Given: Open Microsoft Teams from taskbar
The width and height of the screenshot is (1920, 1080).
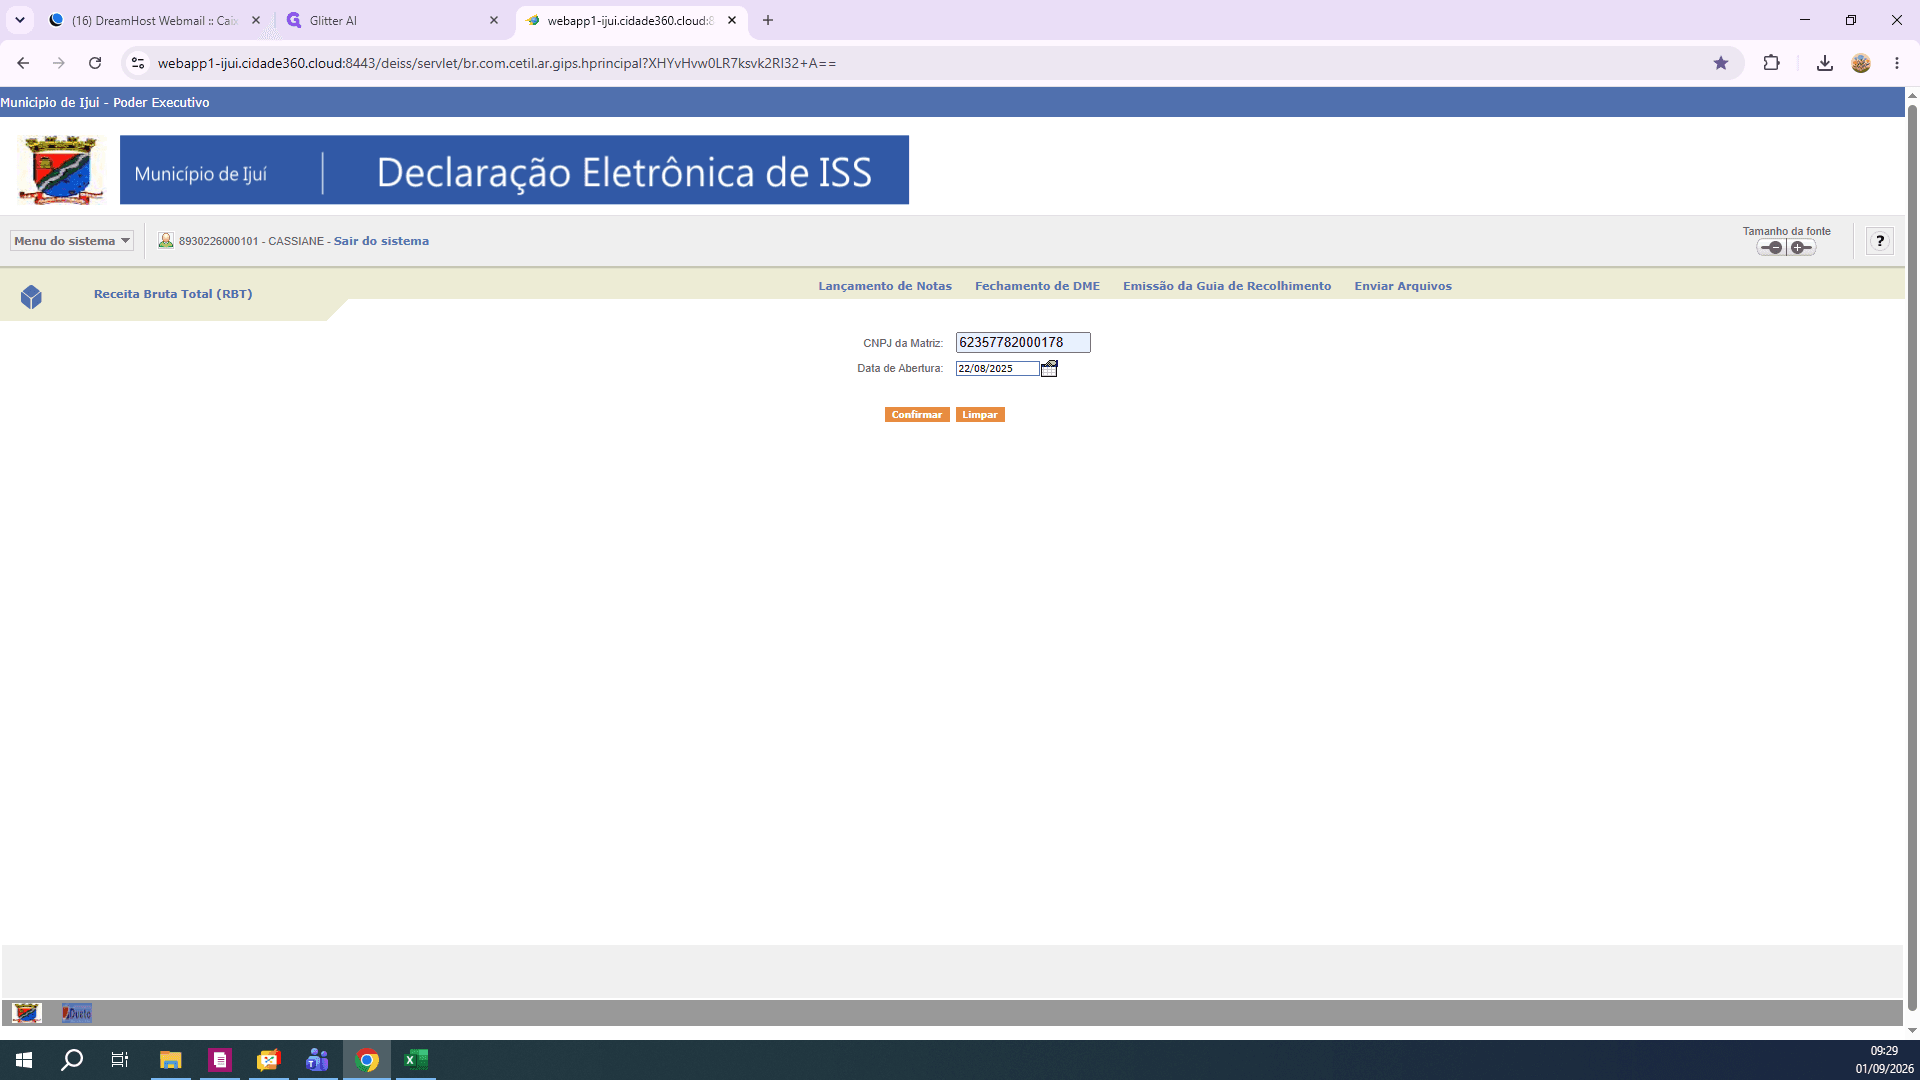Looking at the screenshot, I should [318, 1060].
